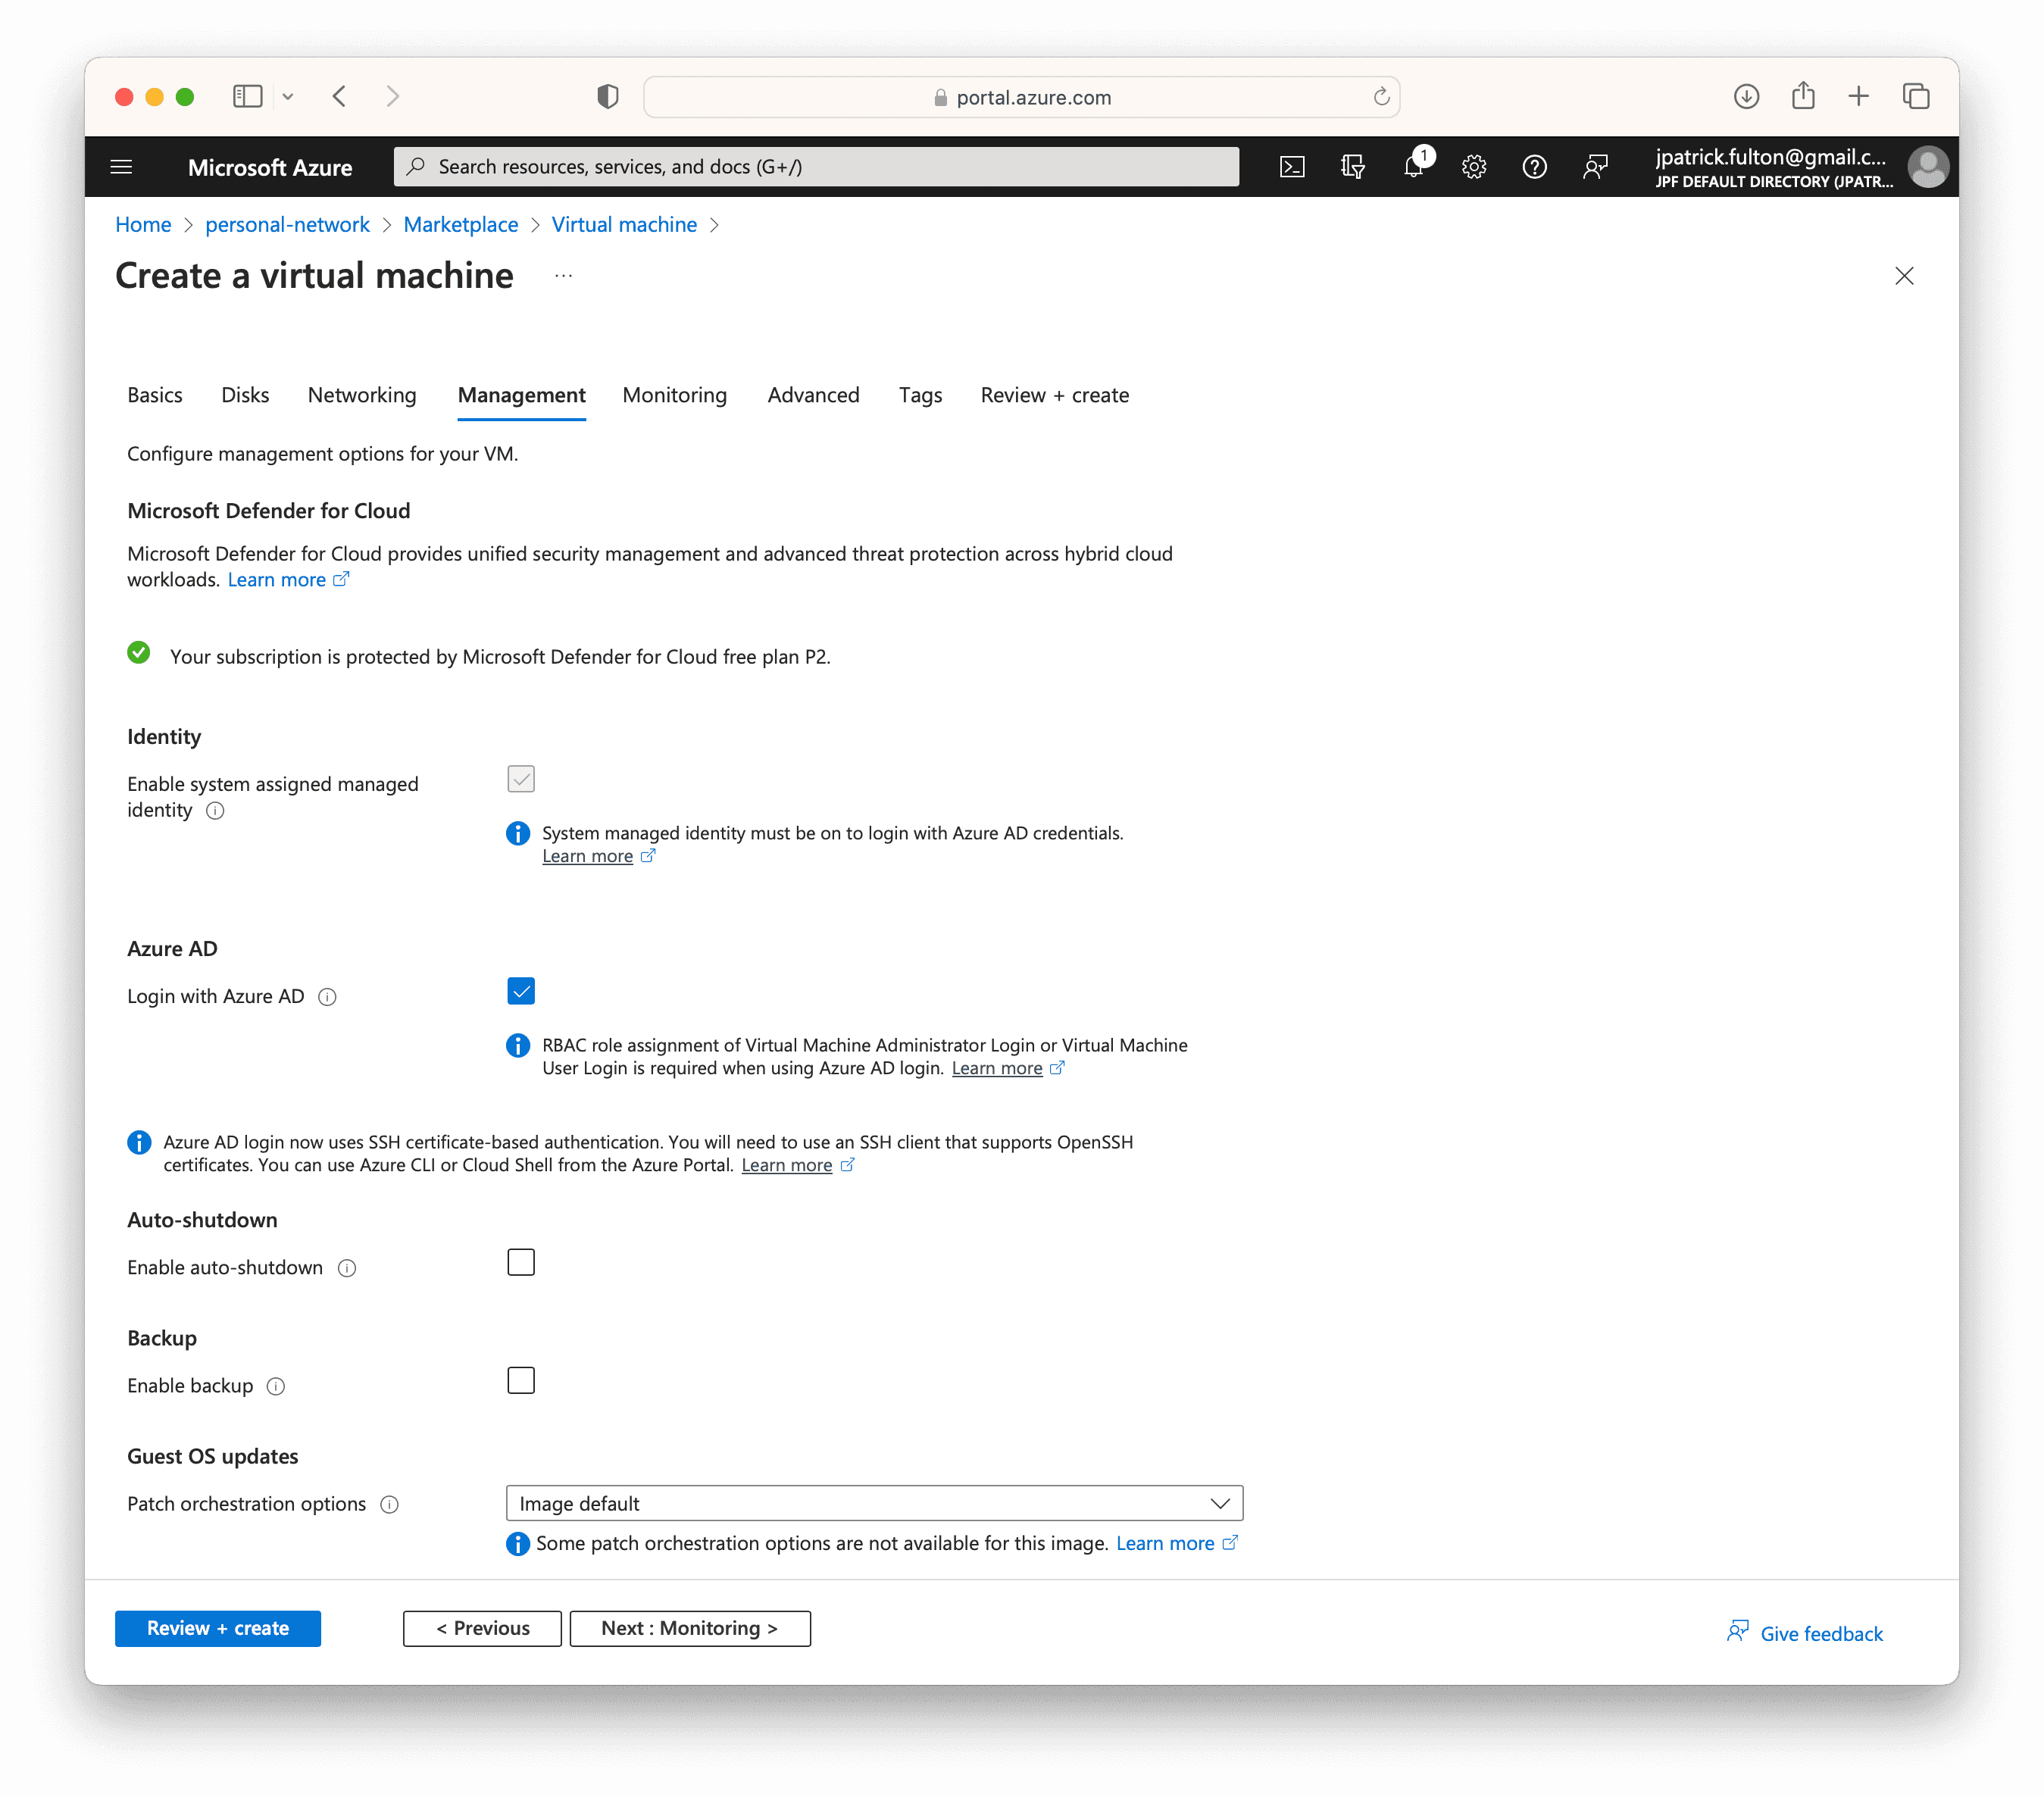Enable backup checkbox
Screen dimensions: 2044x1797
point(521,1380)
